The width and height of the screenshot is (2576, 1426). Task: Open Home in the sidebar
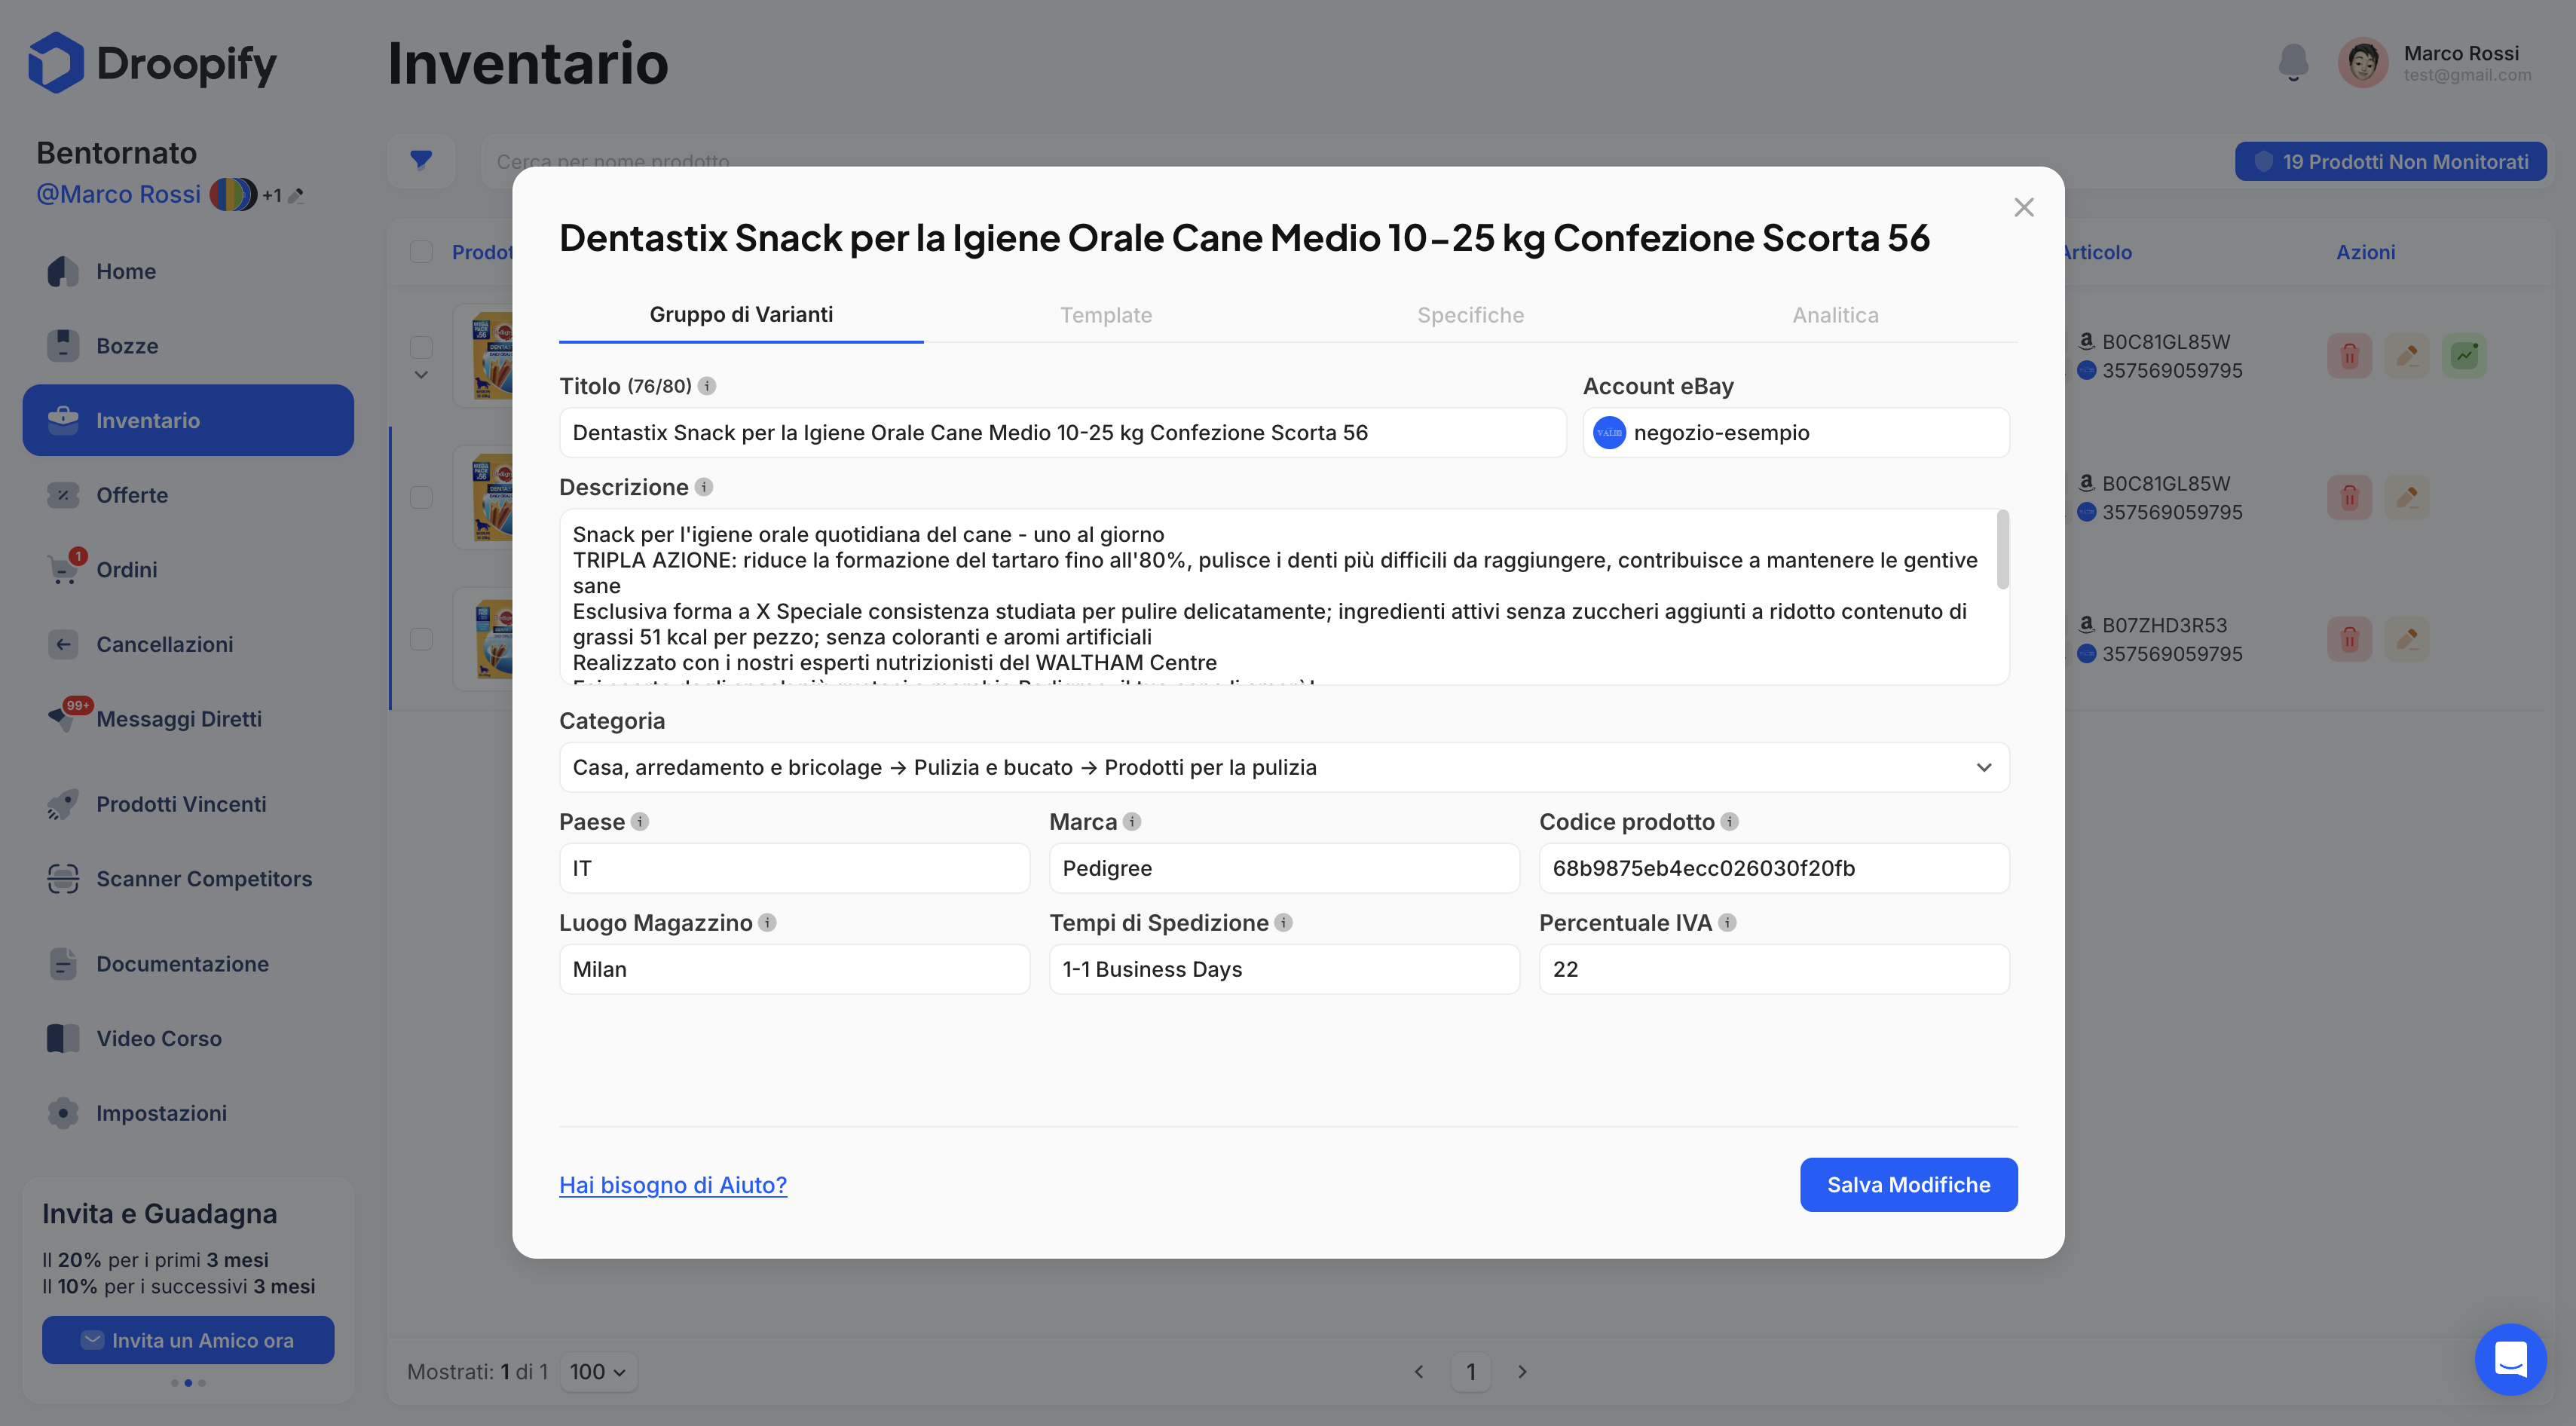[188, 271]
